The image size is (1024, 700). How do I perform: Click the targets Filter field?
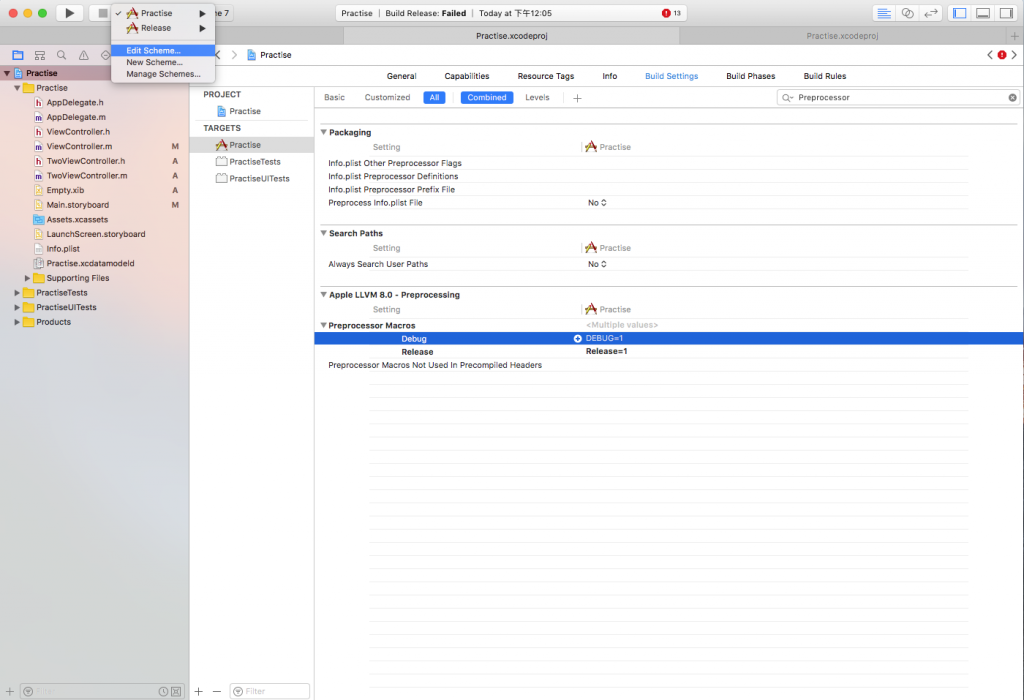(270, 691)
